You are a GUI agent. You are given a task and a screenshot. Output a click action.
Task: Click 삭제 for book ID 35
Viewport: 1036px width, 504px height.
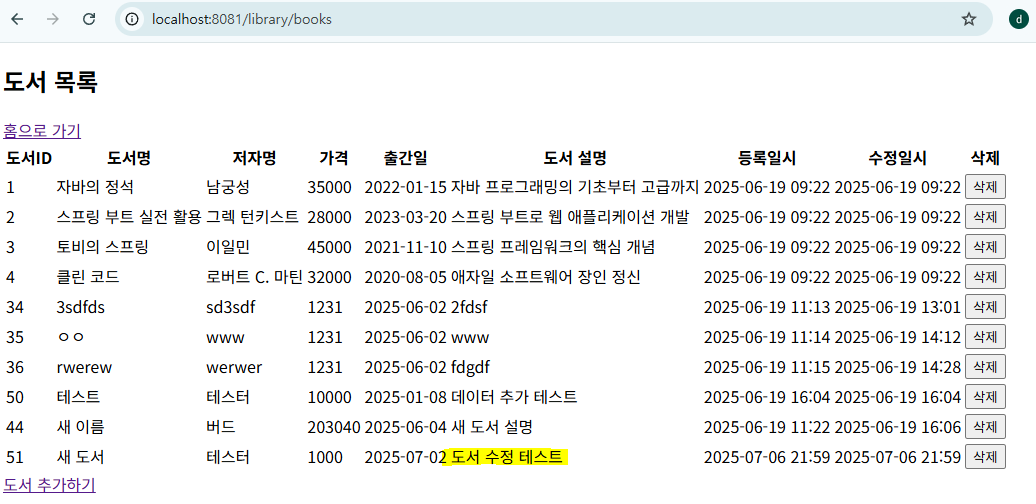click(x=985, y=337)
